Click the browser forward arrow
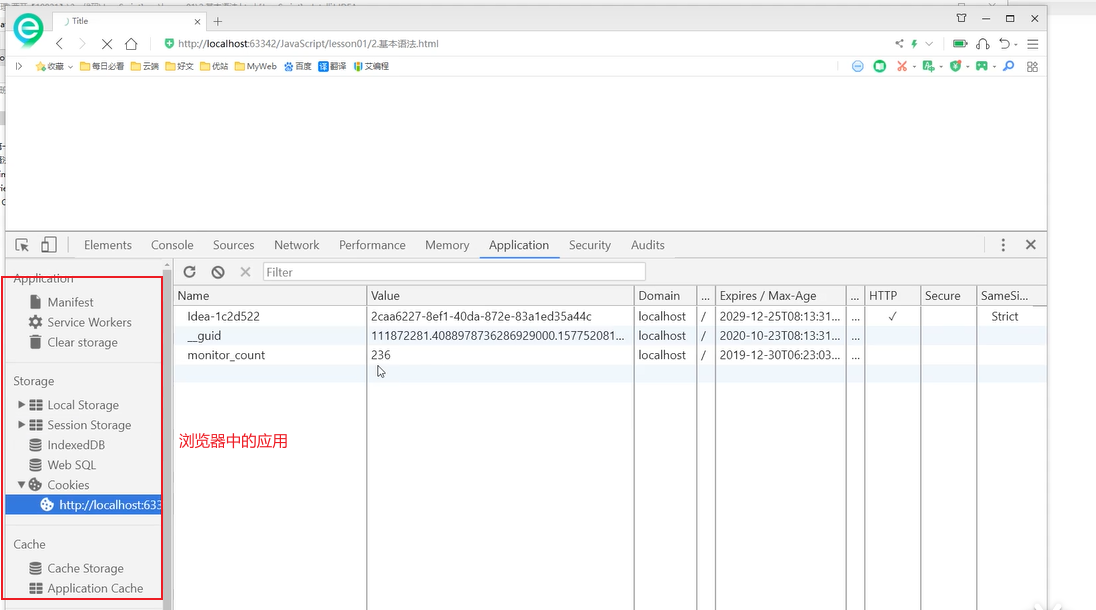1096x610 pixels. (x=82, y=43)
